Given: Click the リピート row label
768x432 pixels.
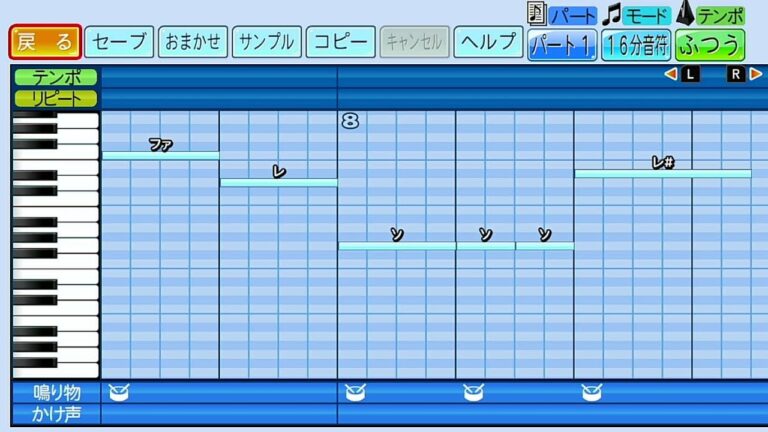Looking at the screenshot, I should (56, 98).
